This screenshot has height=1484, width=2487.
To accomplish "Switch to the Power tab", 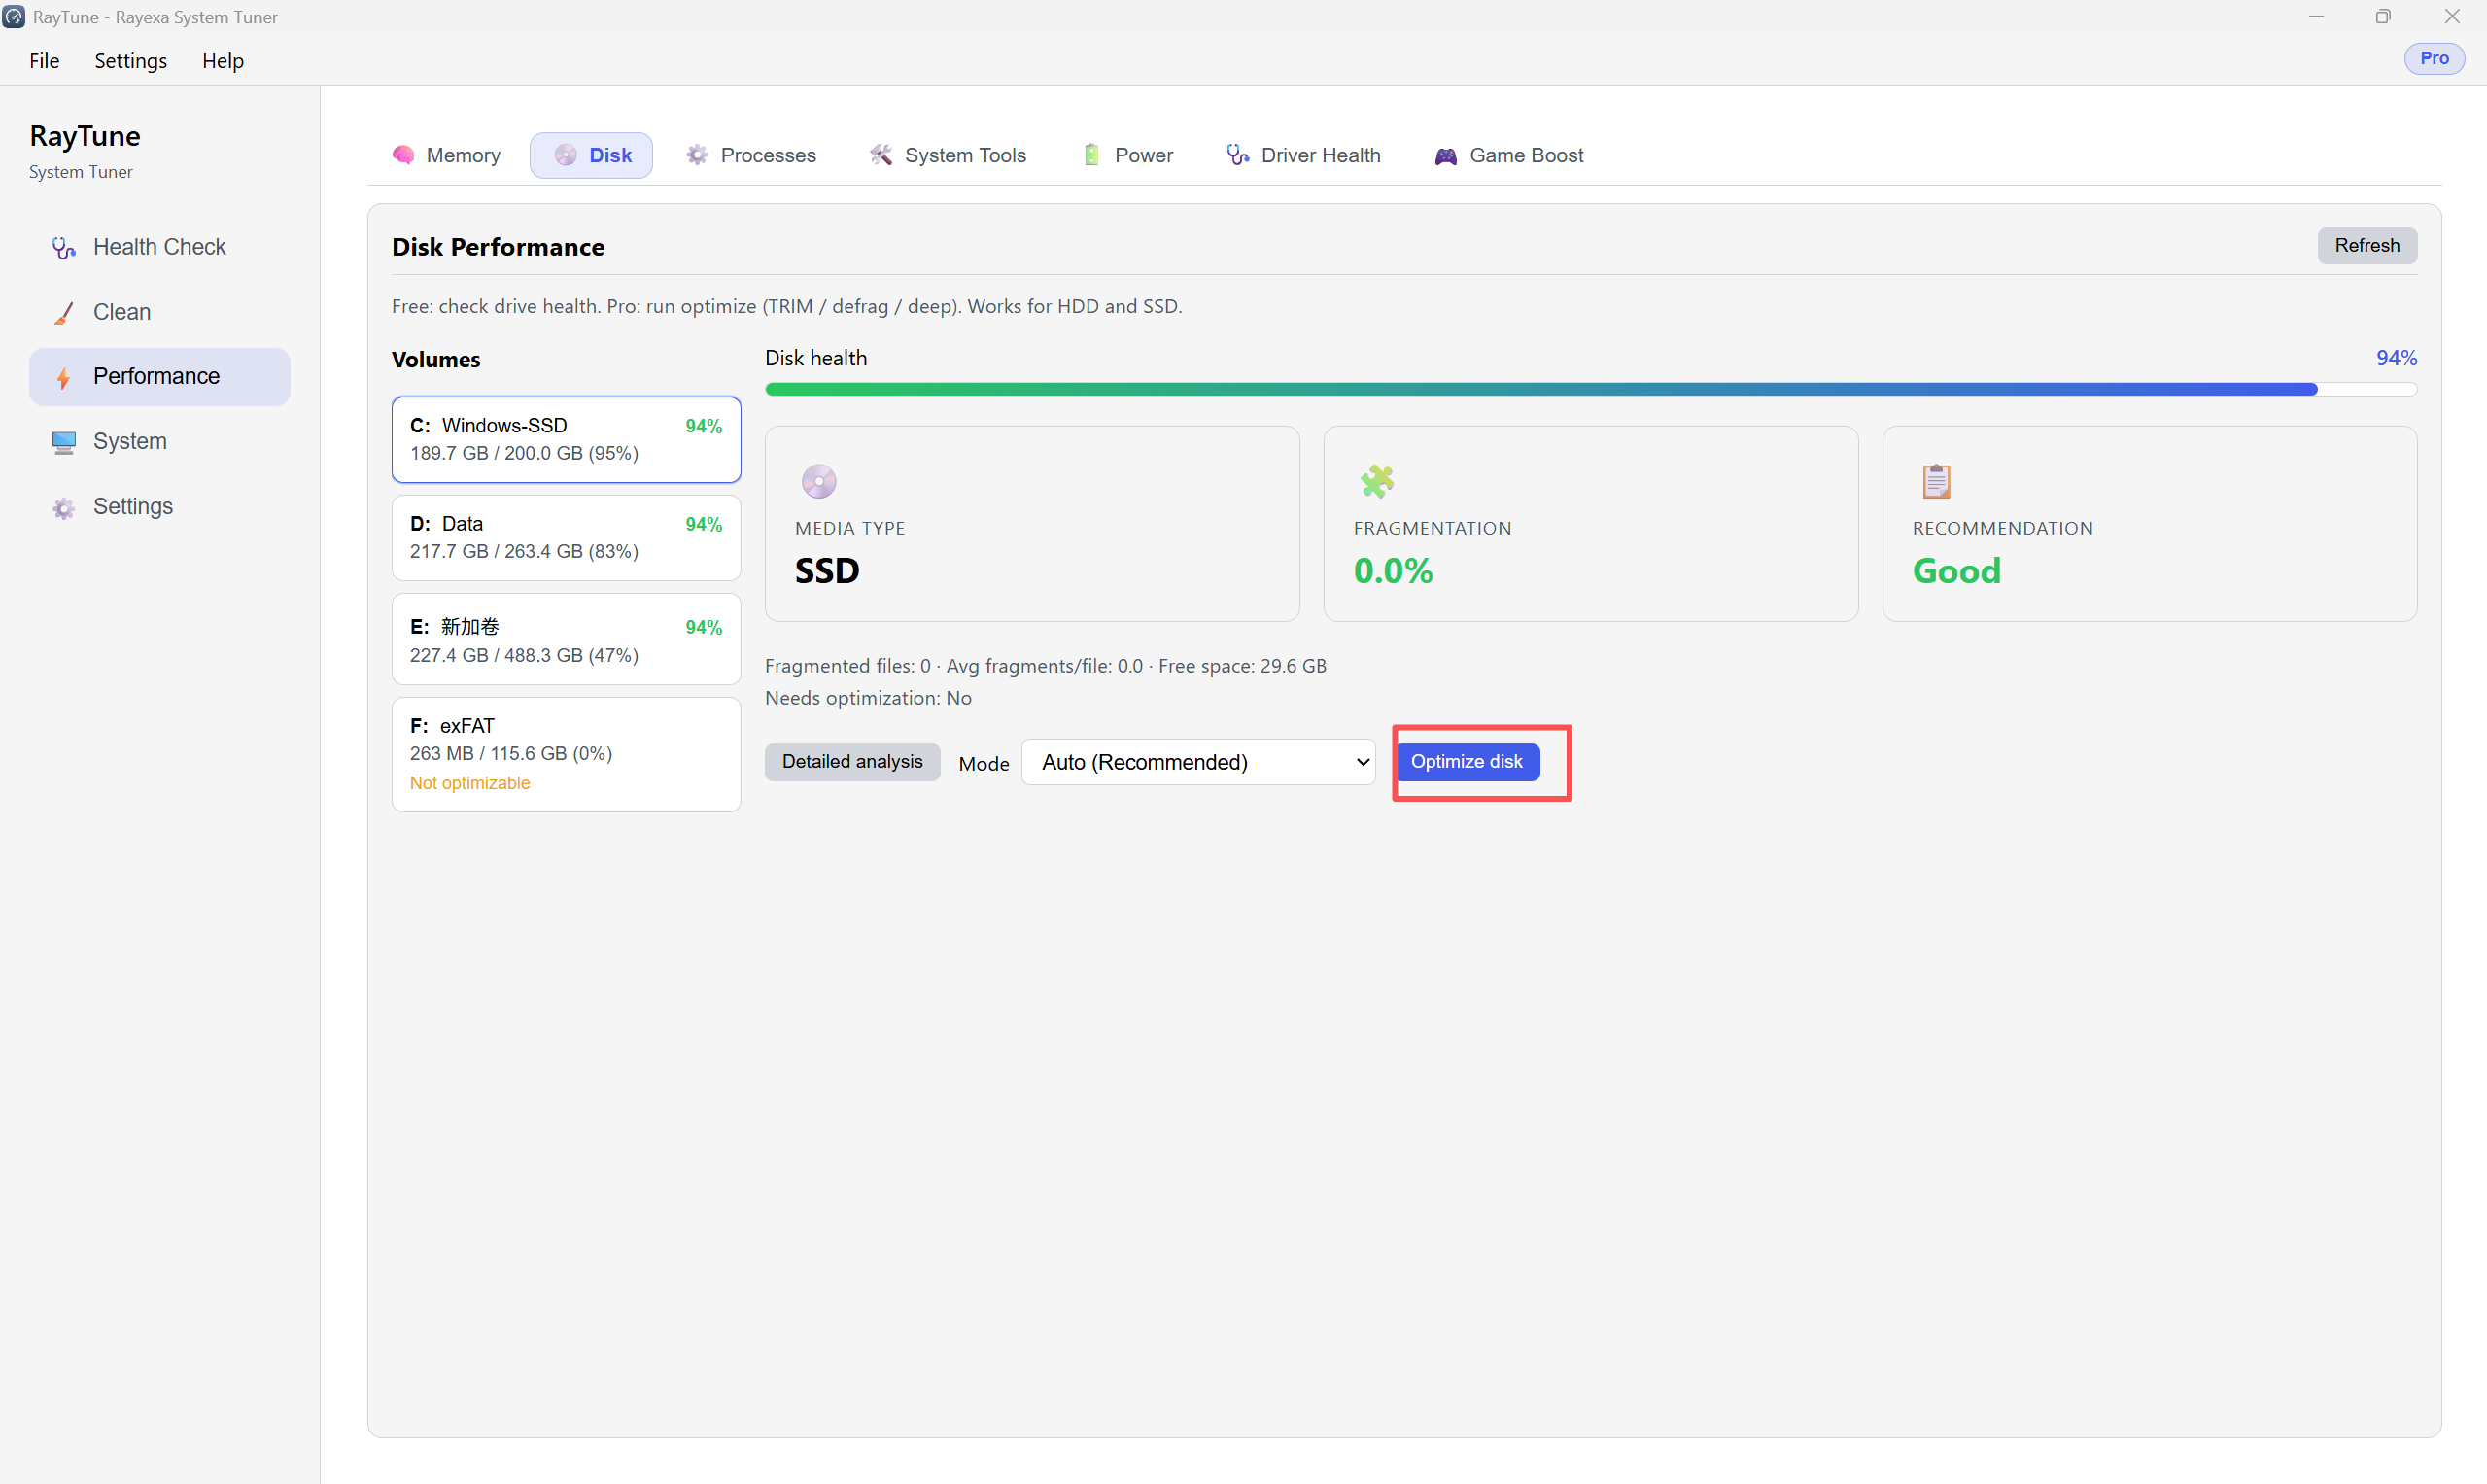I will pos(1129,155).
